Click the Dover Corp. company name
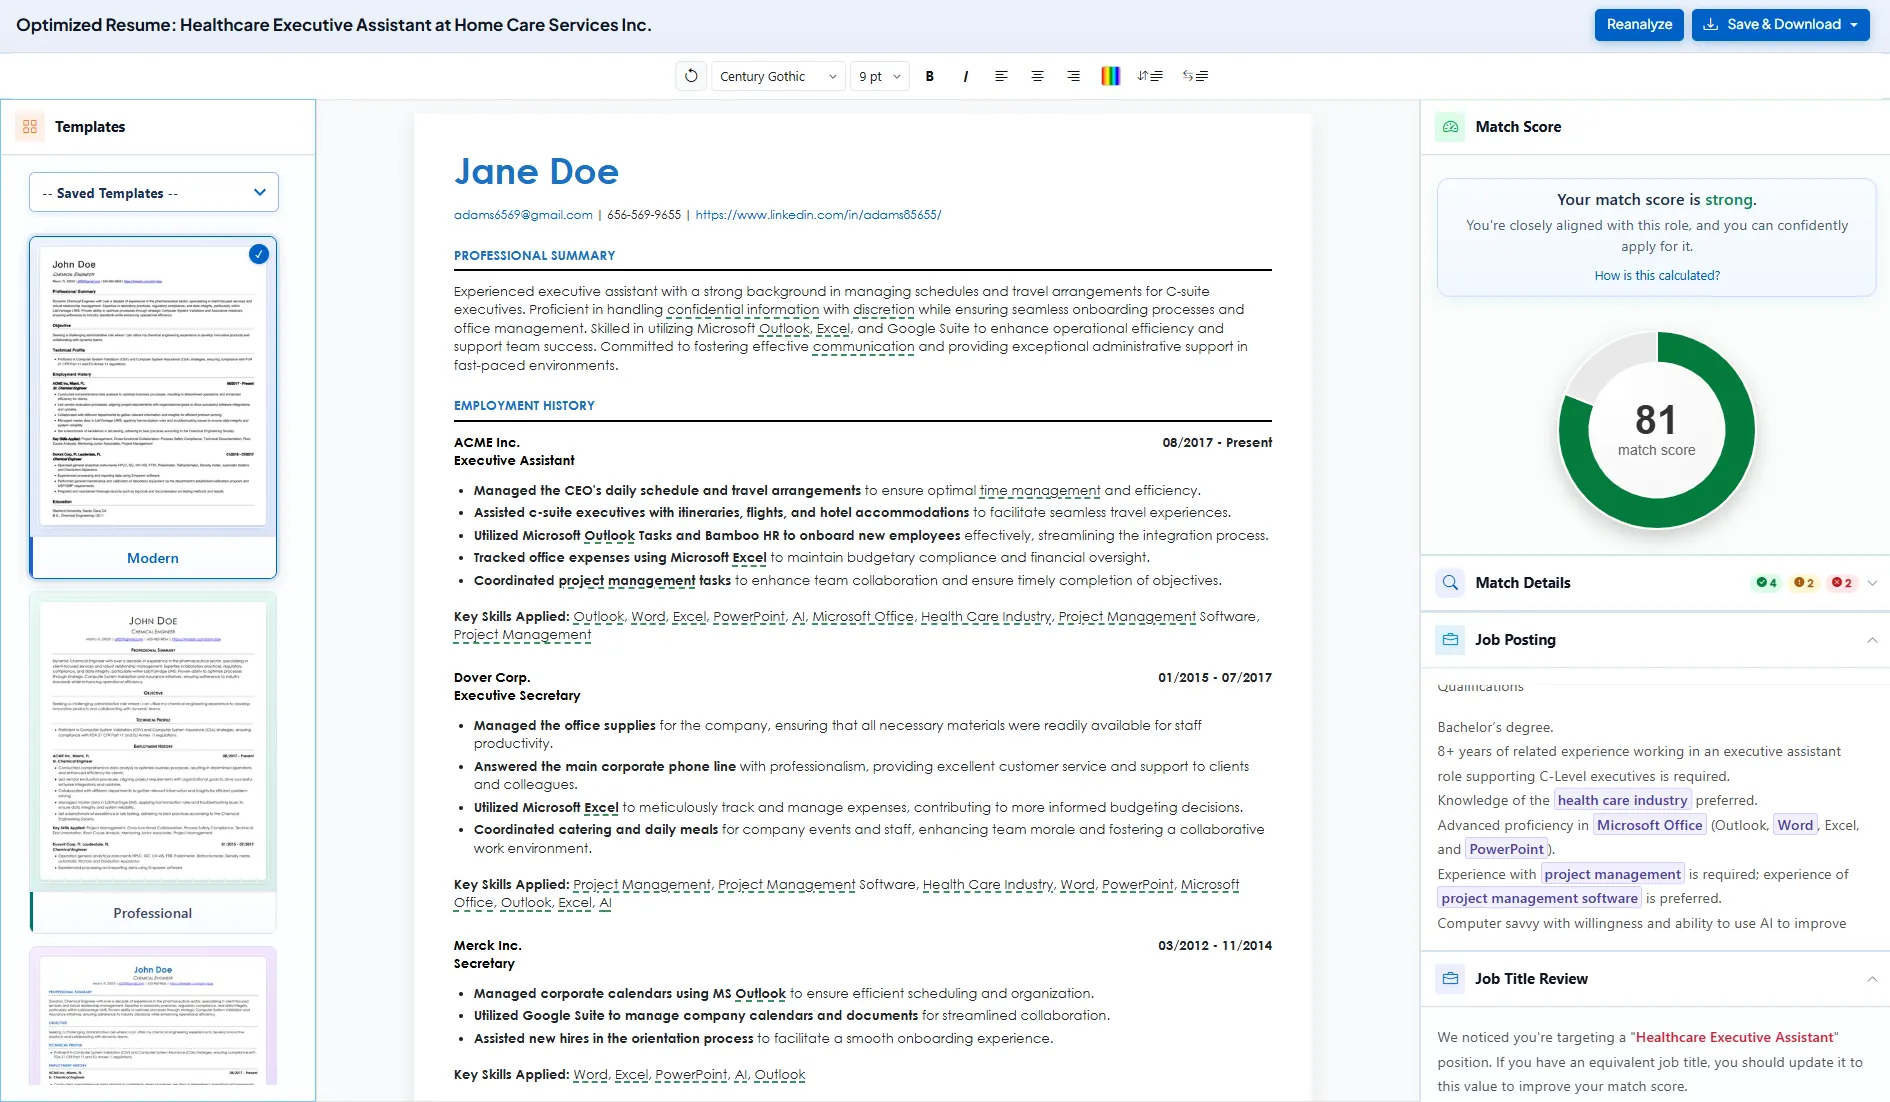 (492, 678)
